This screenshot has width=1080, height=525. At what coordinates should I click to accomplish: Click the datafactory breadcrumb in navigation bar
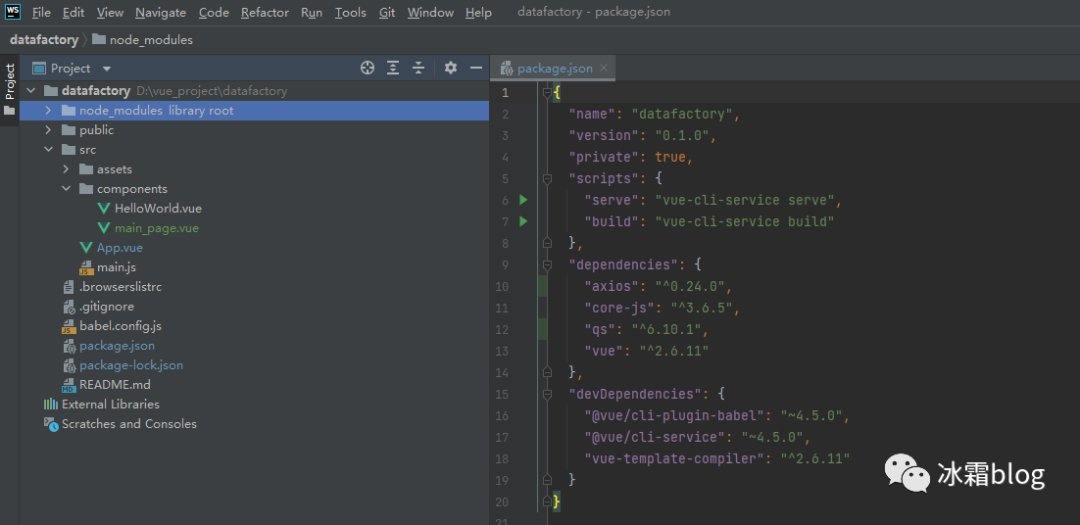point(44,40)
